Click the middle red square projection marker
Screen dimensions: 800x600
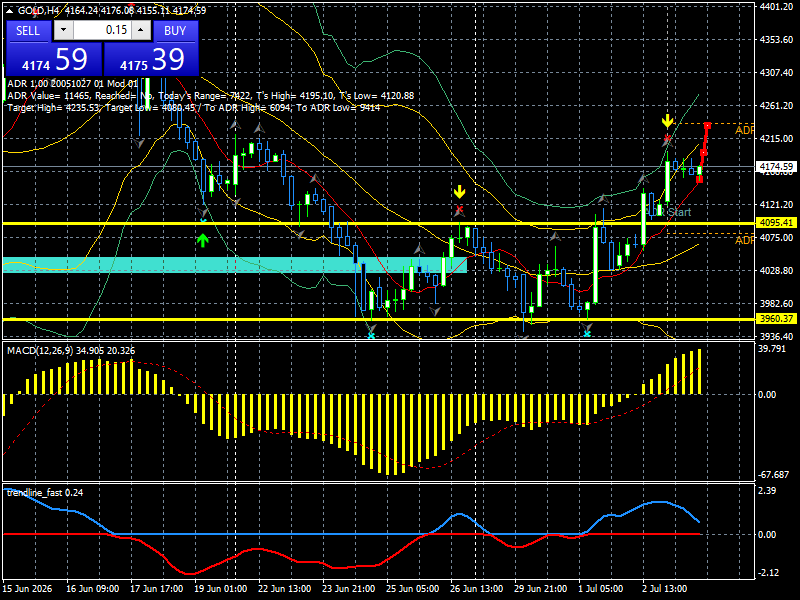(x=704, y=153)
